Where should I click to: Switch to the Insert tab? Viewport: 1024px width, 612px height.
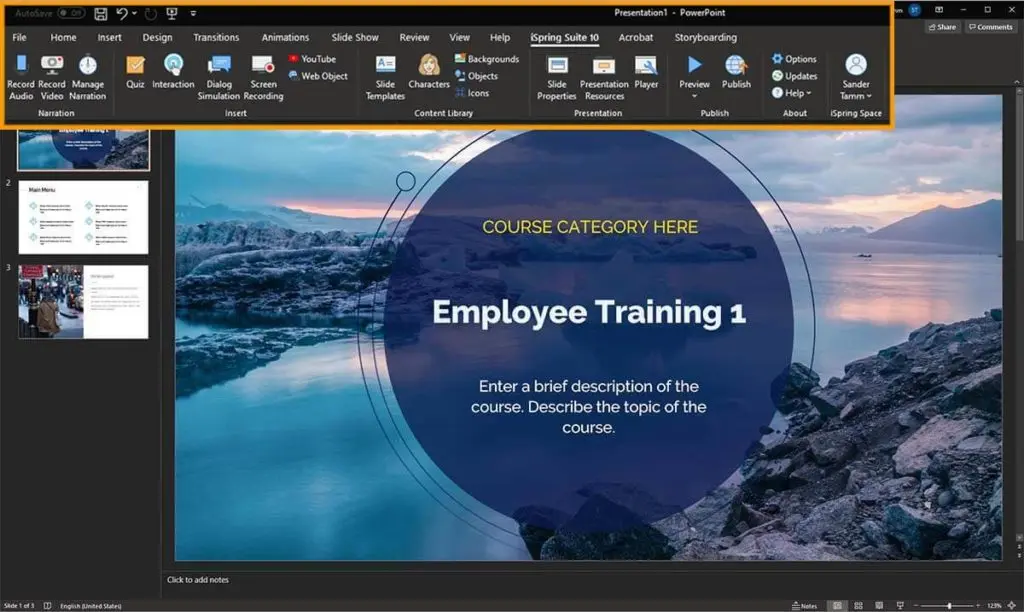tap(110, 37)
